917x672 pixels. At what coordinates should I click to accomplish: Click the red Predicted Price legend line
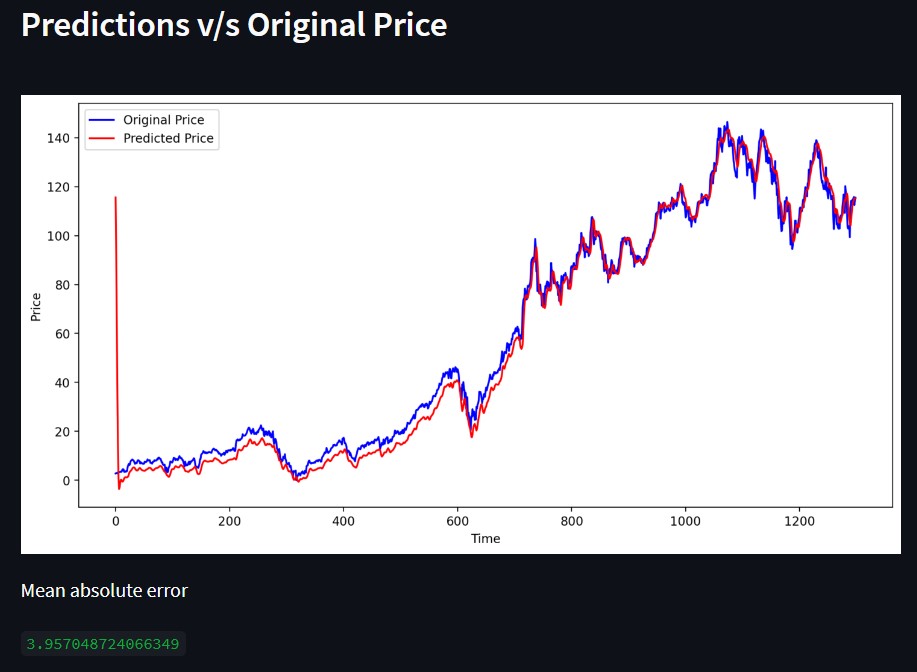point(101,139)
